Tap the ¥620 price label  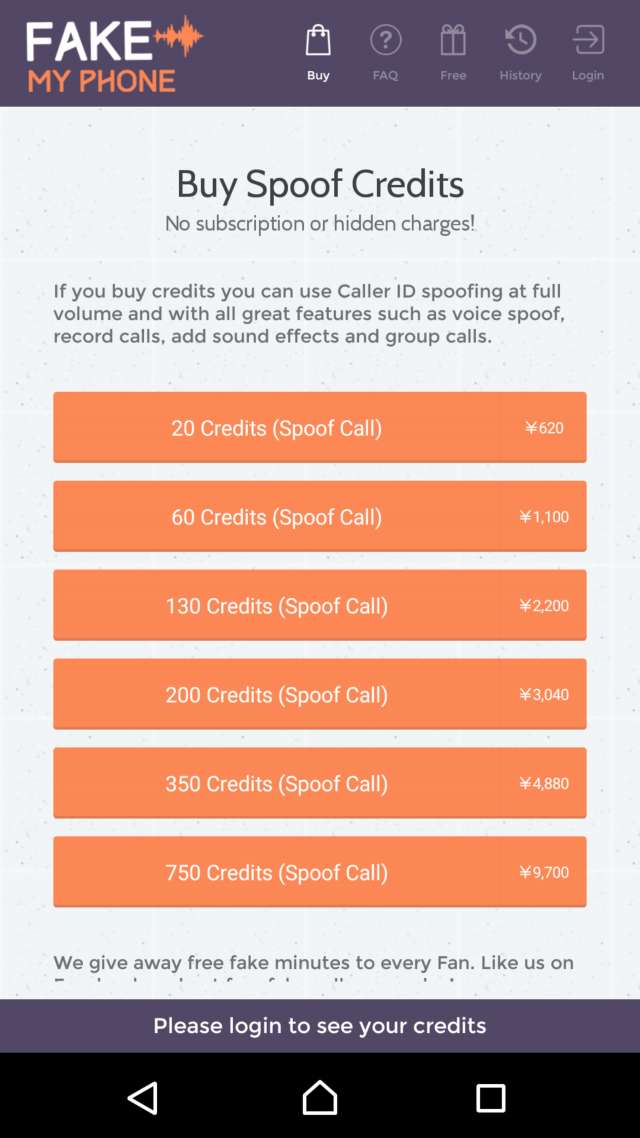544,428
